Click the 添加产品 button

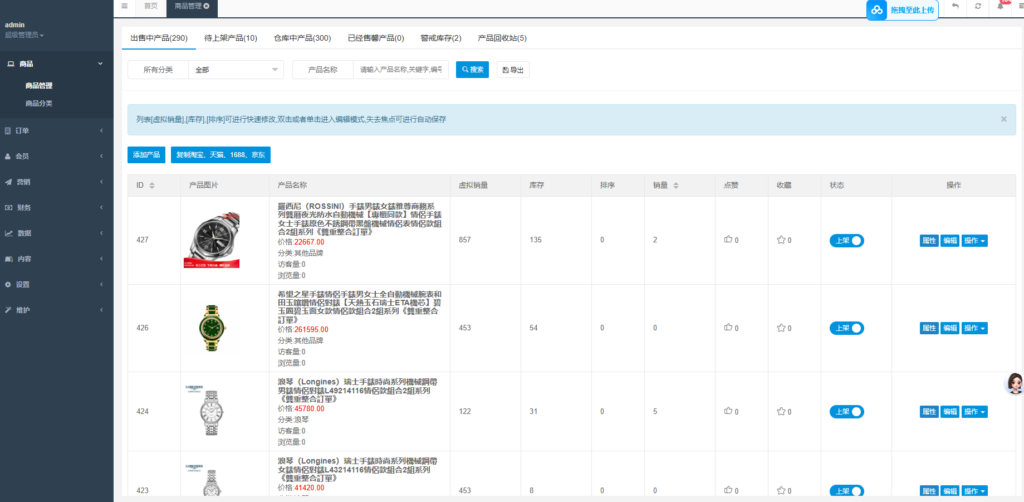[x=146, y=155]
